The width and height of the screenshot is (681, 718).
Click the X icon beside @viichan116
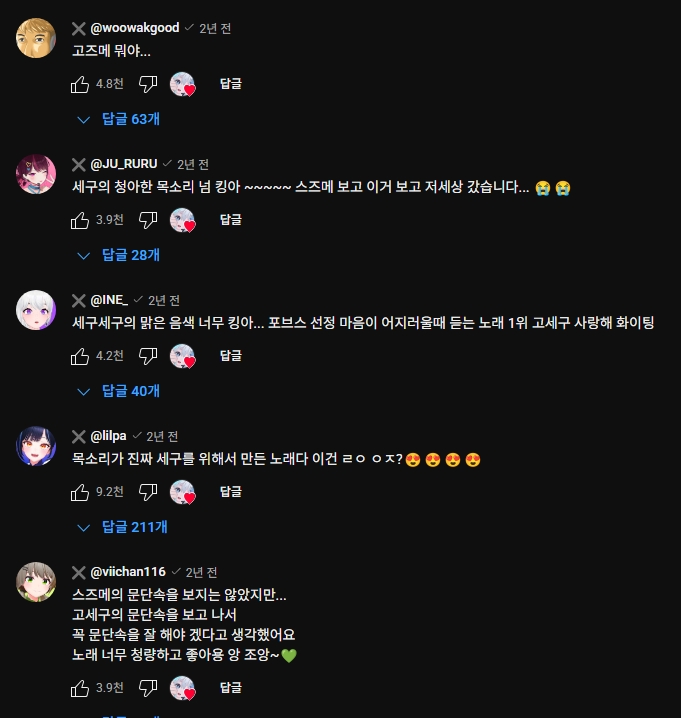pyautogui.click(x=79, y=572)
